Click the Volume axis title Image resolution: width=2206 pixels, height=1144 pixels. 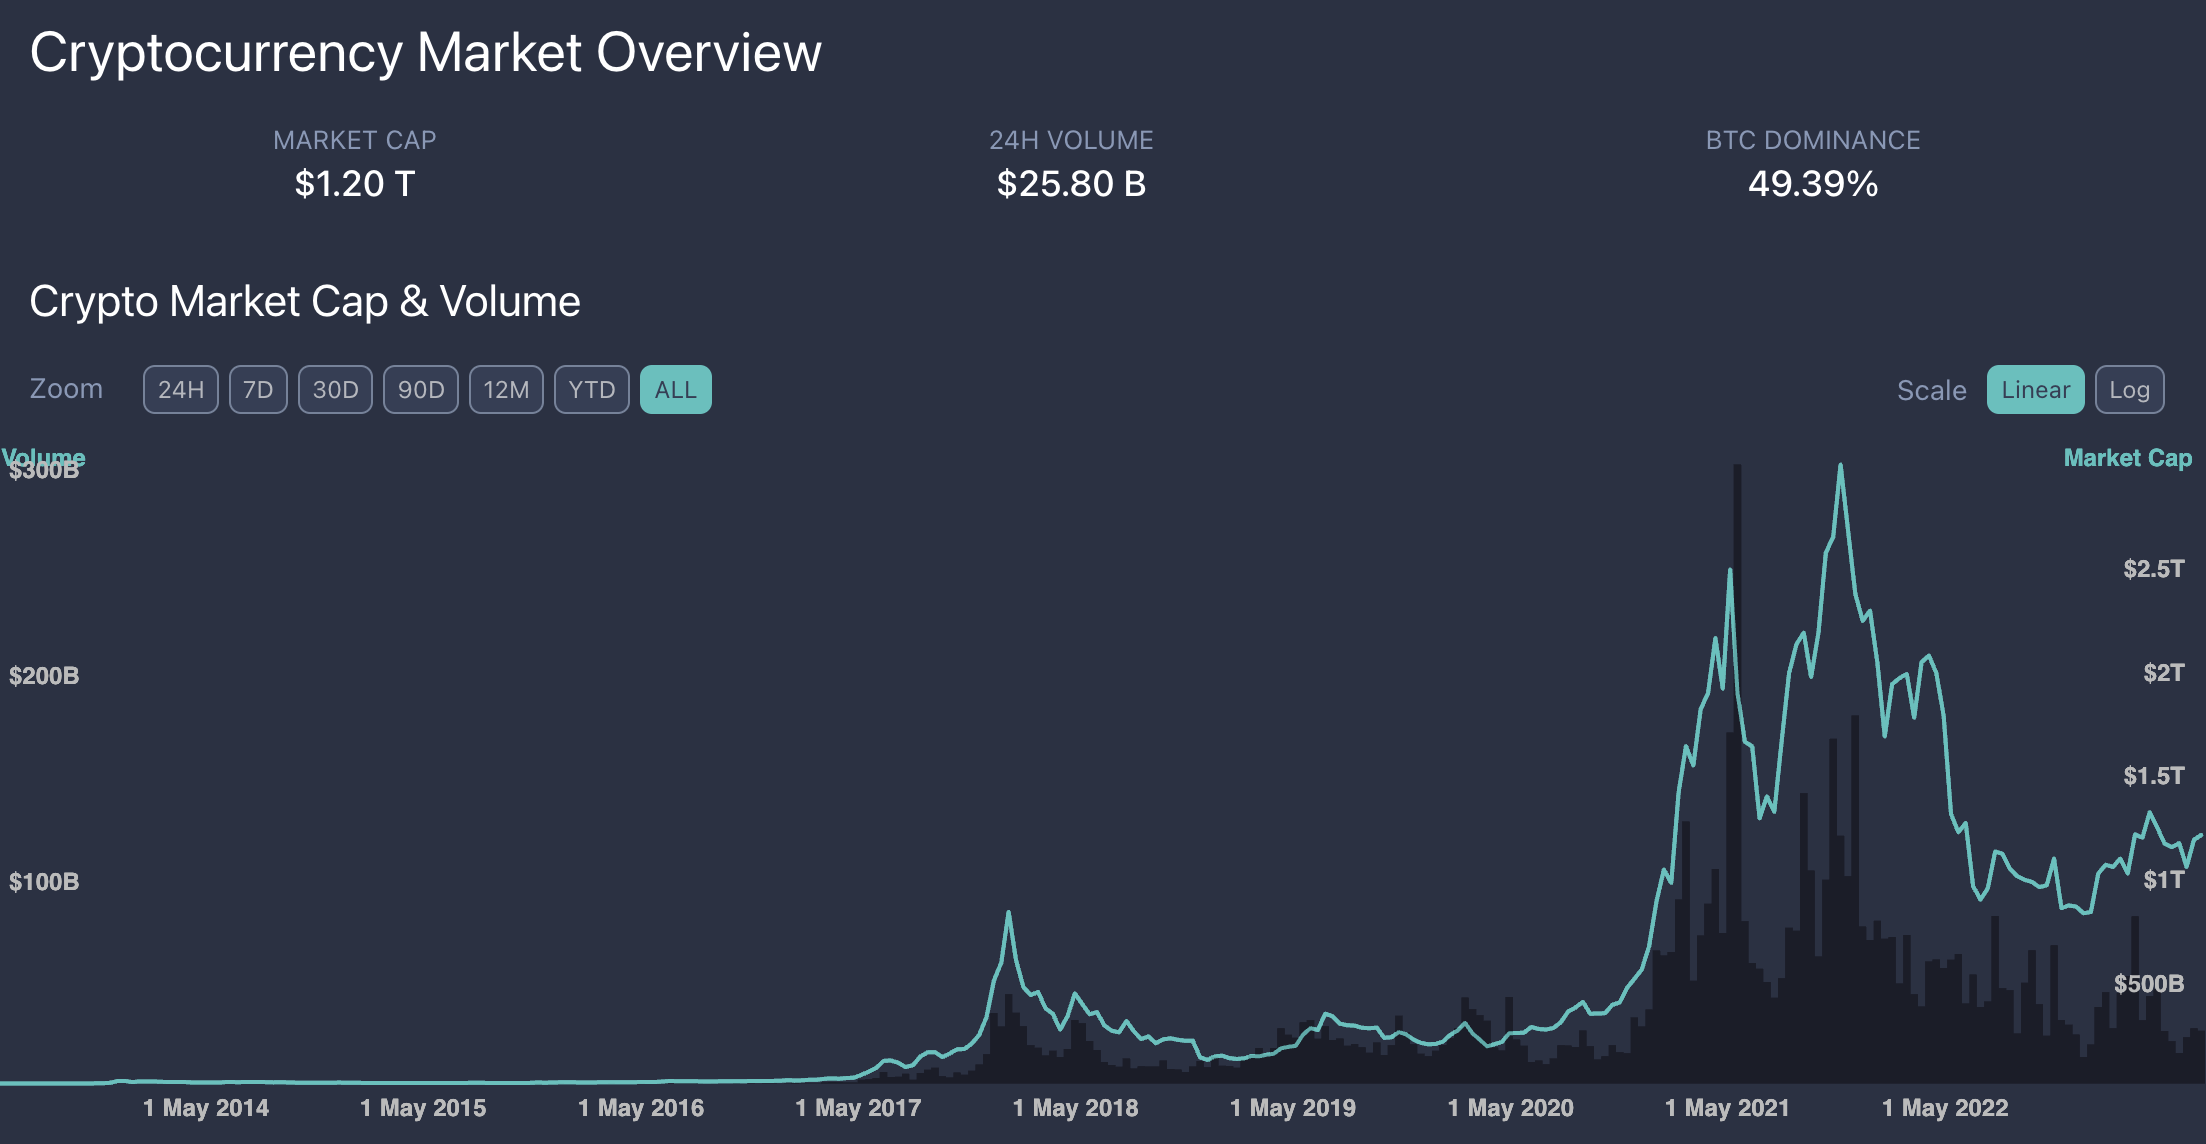click(44, 457)
